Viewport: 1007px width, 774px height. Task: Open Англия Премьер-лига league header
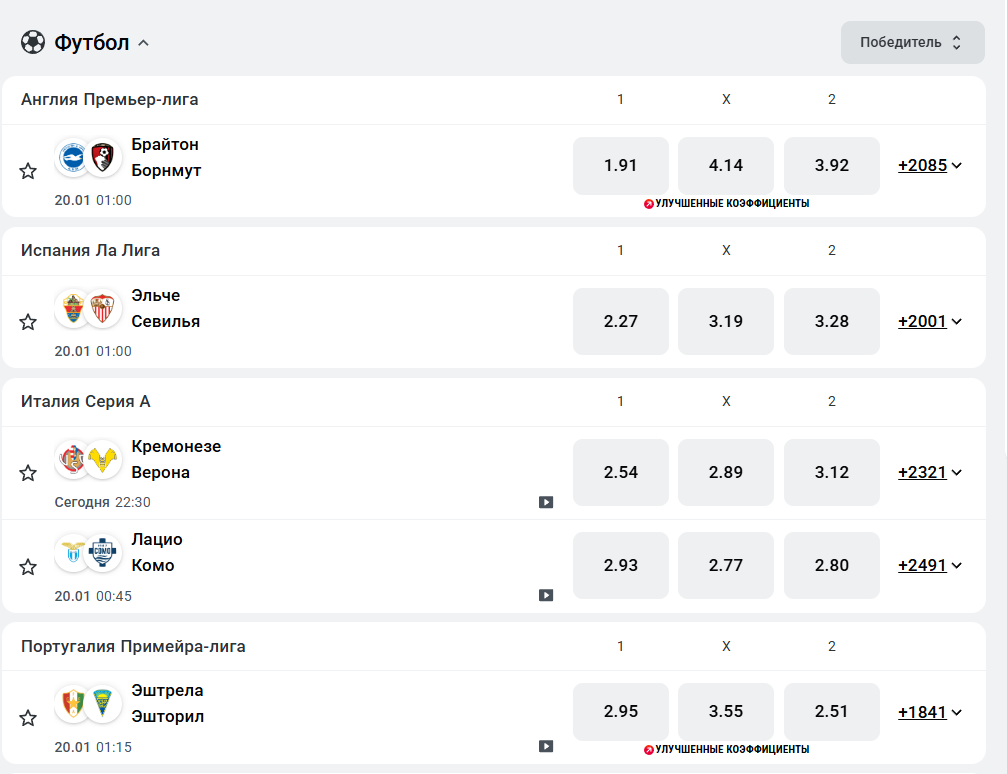110,99
